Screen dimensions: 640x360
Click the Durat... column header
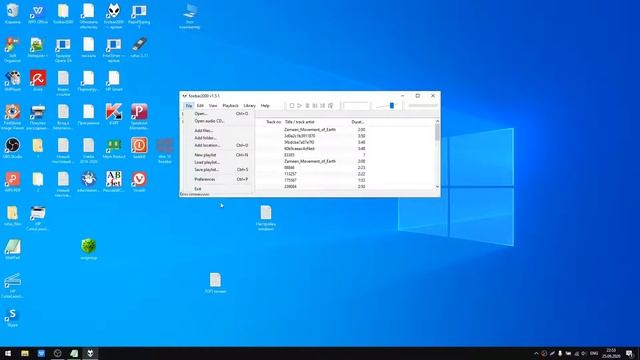pyautogui.click(x=358, y=122)
